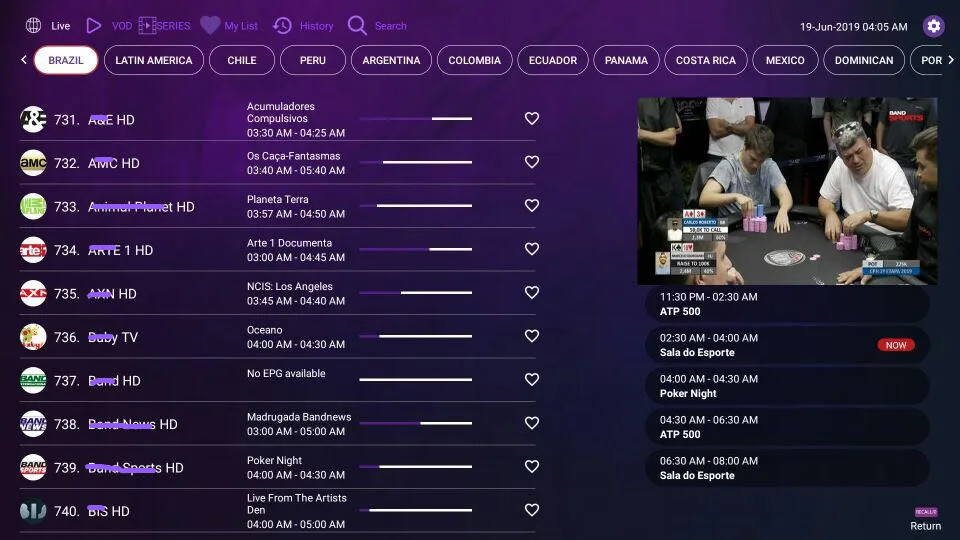This screenshot has height=540, width=960.
Task: Toggle heart on channel 737 row
Action: (x=532, y=379)
